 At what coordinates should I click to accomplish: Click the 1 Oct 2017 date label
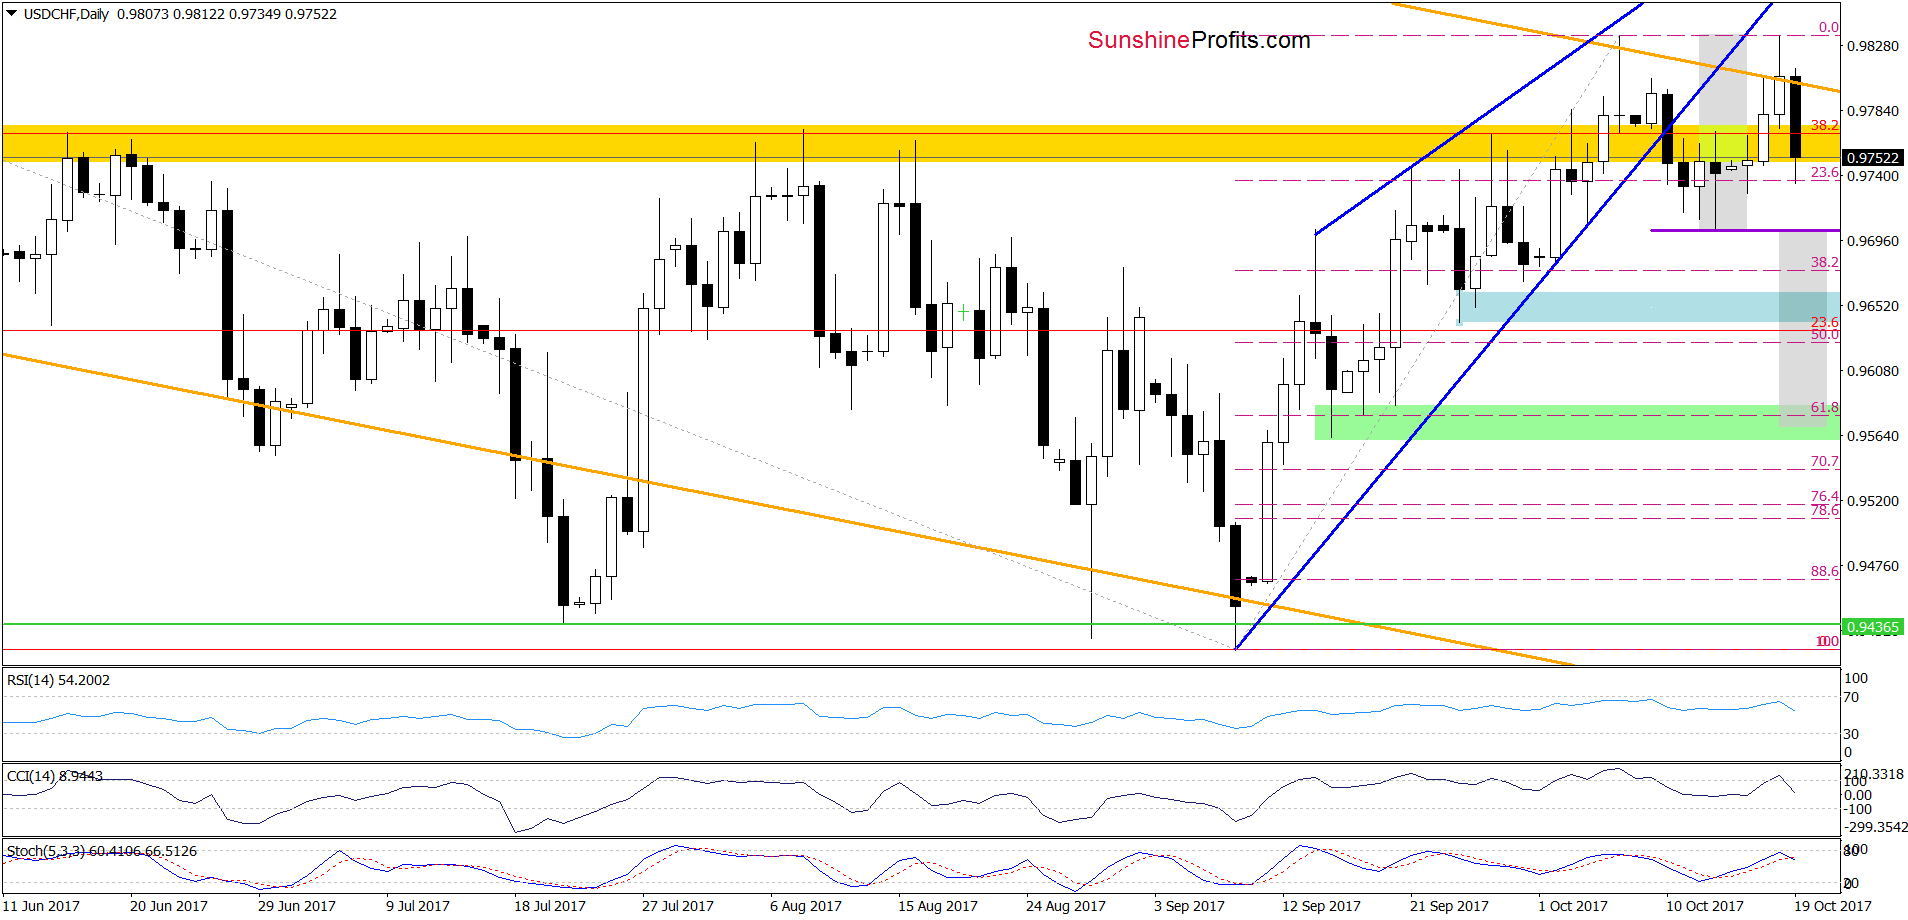pos(1573,906)
